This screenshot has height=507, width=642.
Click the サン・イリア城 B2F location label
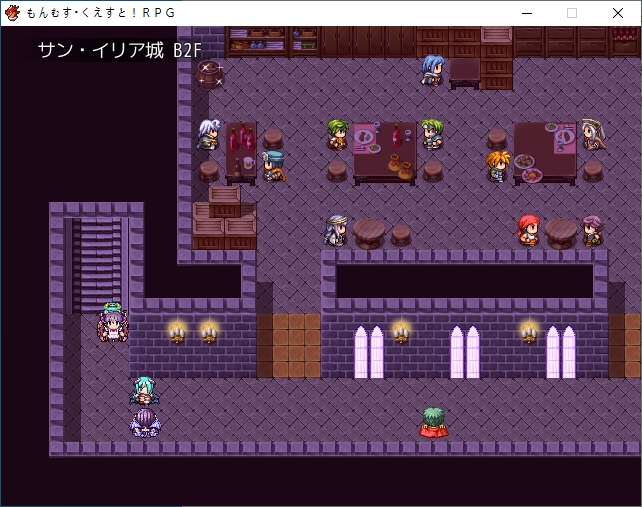coord(120,50)
